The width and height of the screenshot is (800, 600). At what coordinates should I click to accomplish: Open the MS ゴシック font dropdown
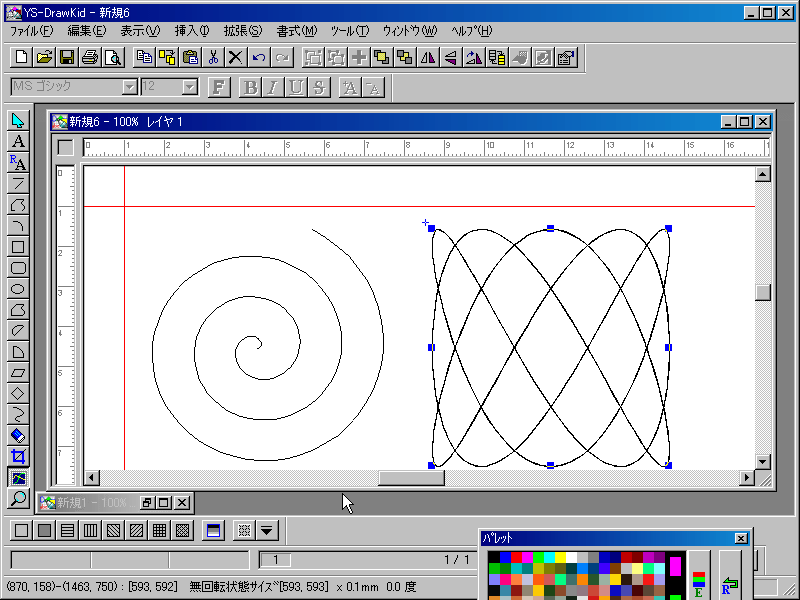tap(130, 87)
